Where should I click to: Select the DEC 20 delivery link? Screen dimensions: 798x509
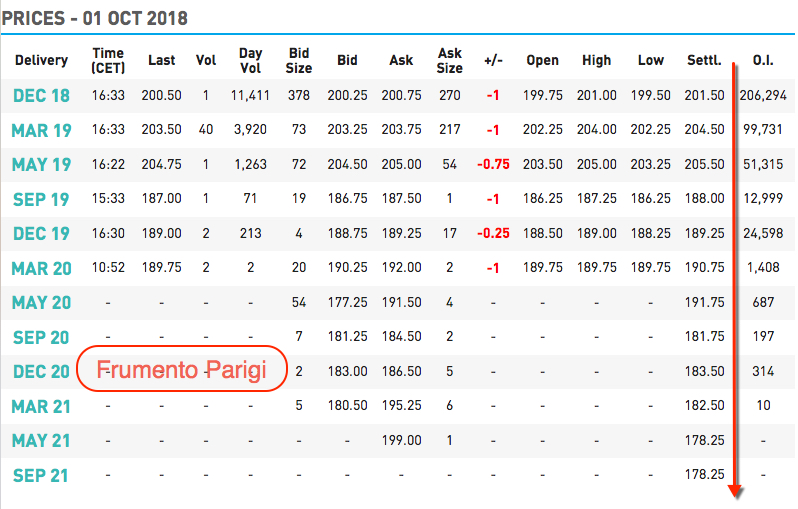tap(41, 372)
